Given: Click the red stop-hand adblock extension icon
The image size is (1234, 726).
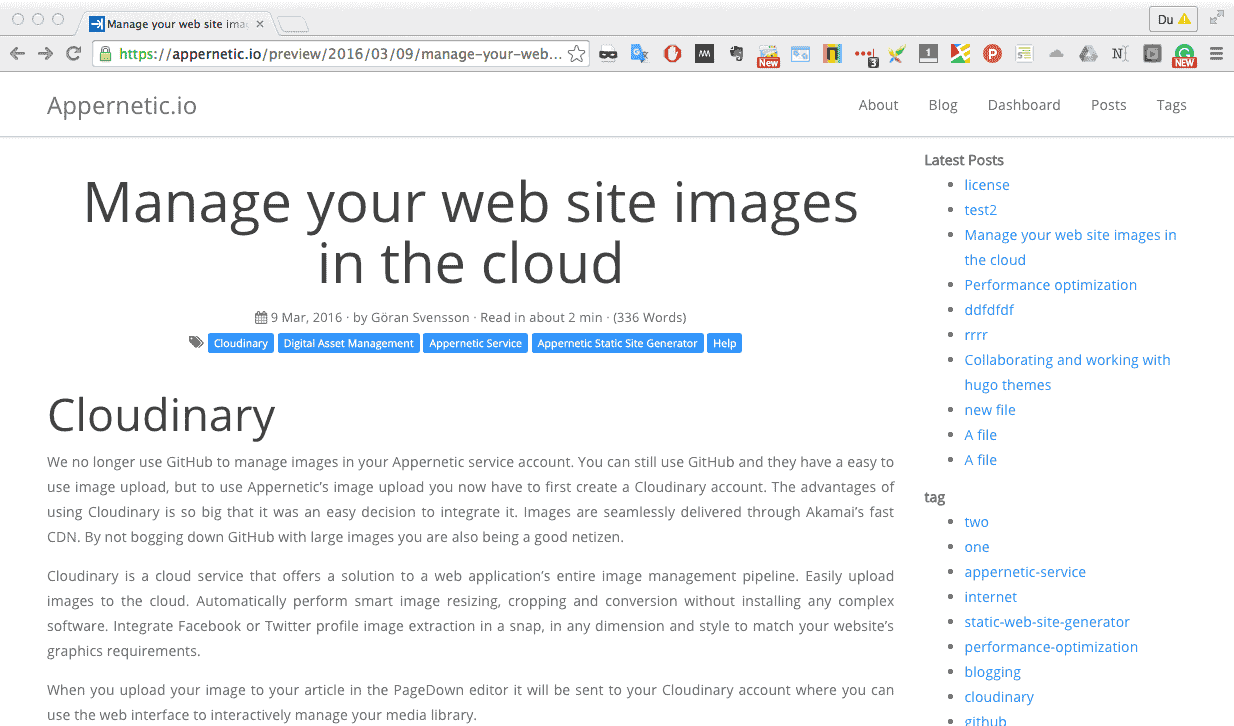Looking at the screenshot, I should [672, 54].
